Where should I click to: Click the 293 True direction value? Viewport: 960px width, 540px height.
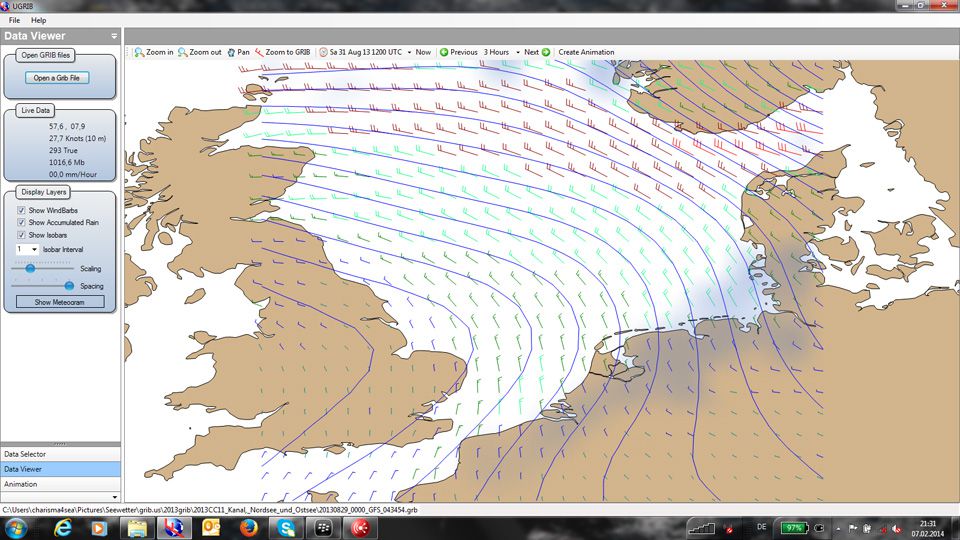63,150
